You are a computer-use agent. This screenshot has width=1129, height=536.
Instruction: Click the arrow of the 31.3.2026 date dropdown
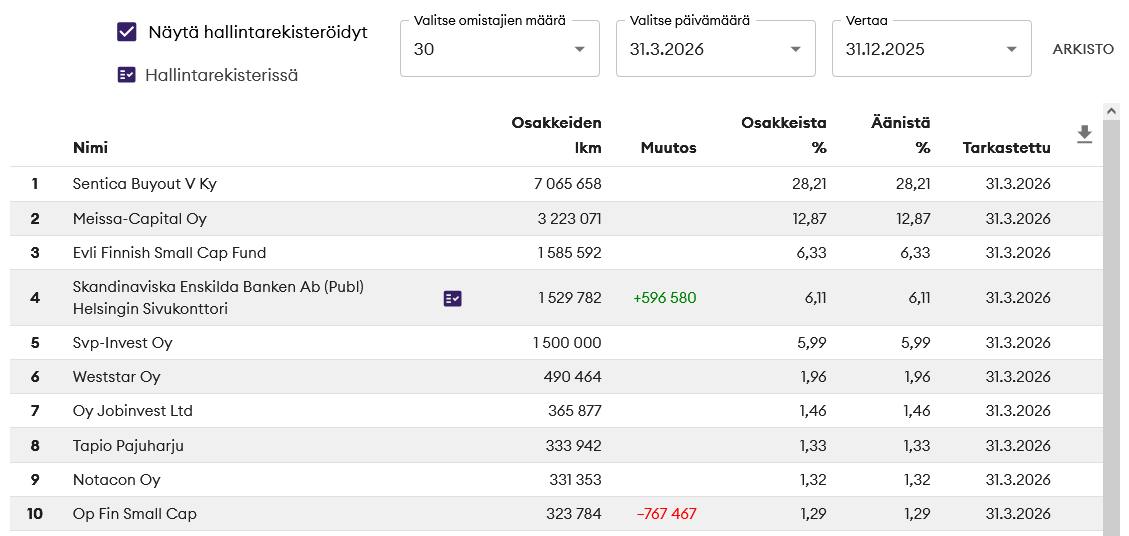pos(796,50)
